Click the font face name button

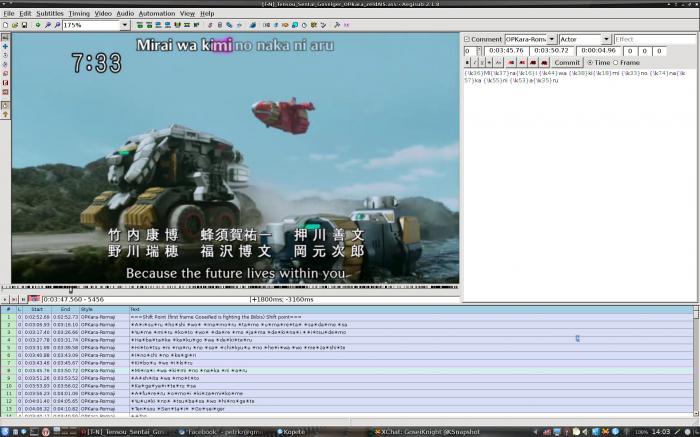[x=499, y=62]
